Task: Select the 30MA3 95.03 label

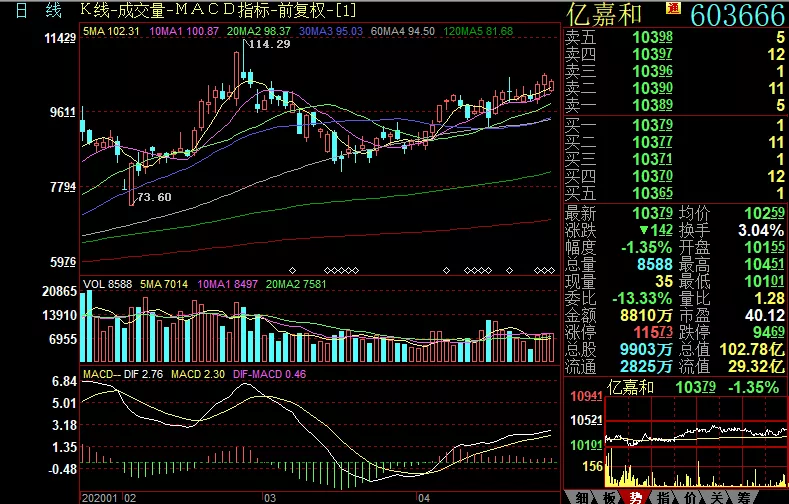Action: tap(331, 31)
